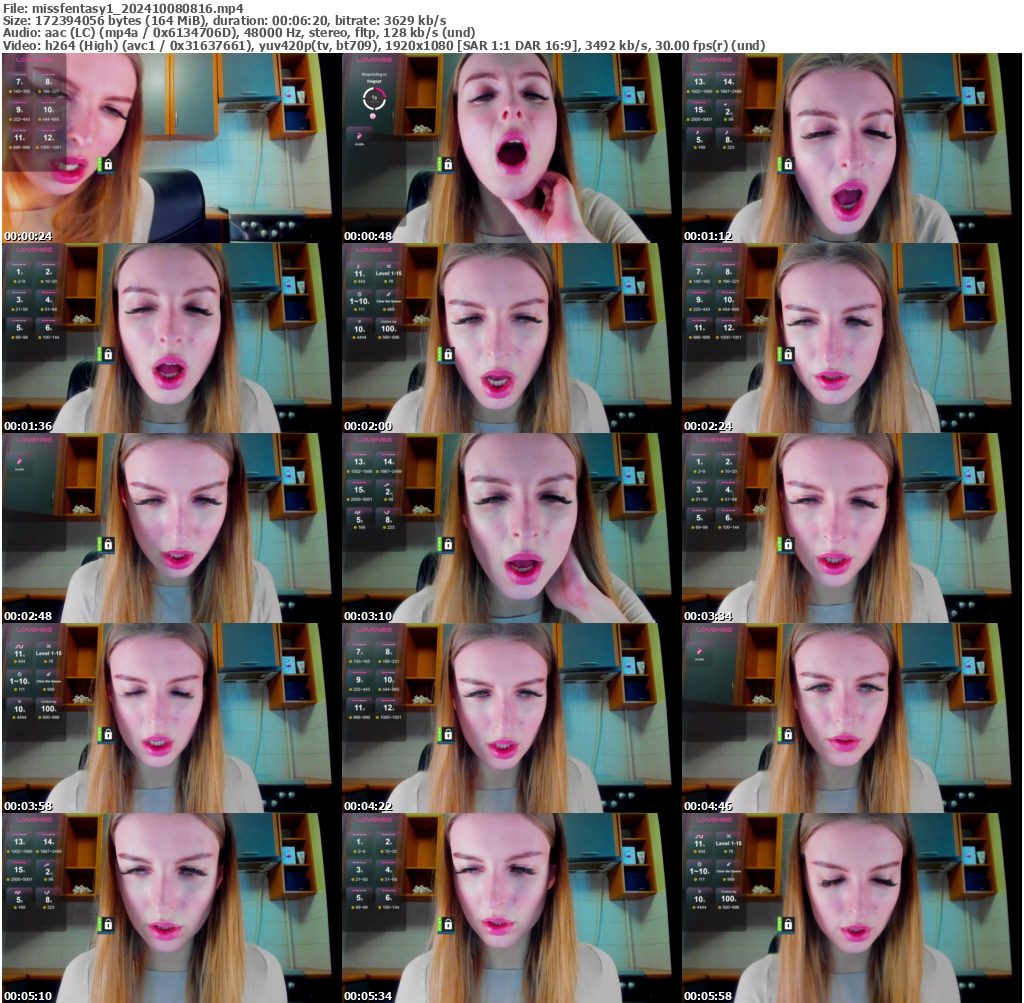Viewport: 1024px width, 1003px height.
Task: Click the gift icon on the 1~10 tile
Action: [358, 293]
